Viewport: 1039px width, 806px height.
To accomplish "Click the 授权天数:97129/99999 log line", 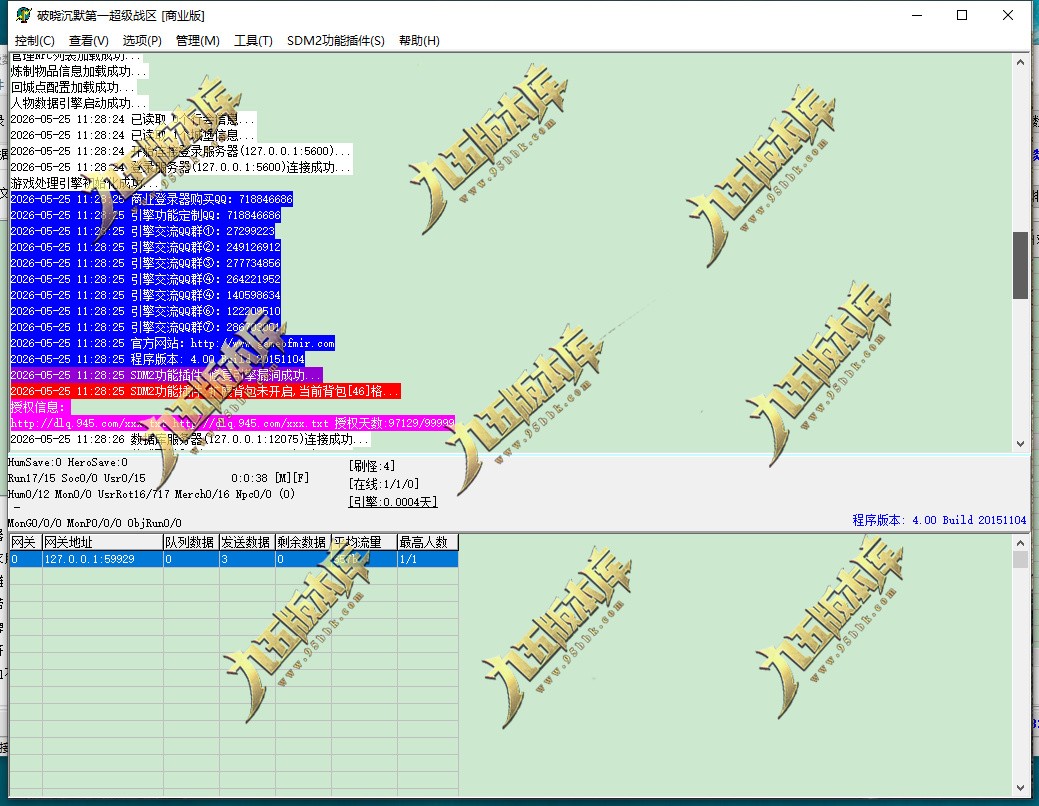I will coord(233,423).
